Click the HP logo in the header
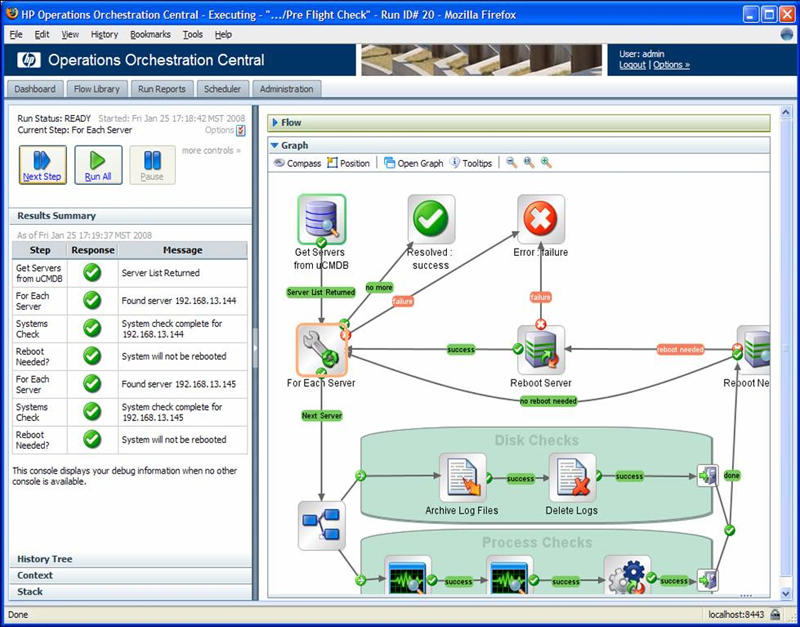This screenshot has width=800, height=627. click(x=29, y=60)
